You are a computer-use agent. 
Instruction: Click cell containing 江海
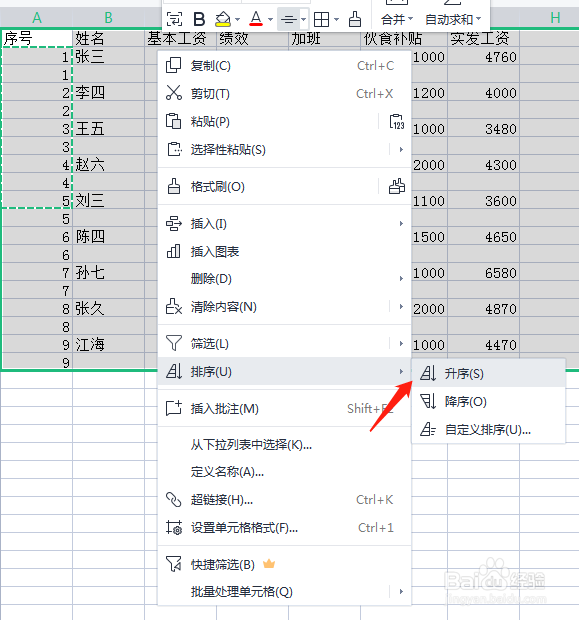click(108, 344)
